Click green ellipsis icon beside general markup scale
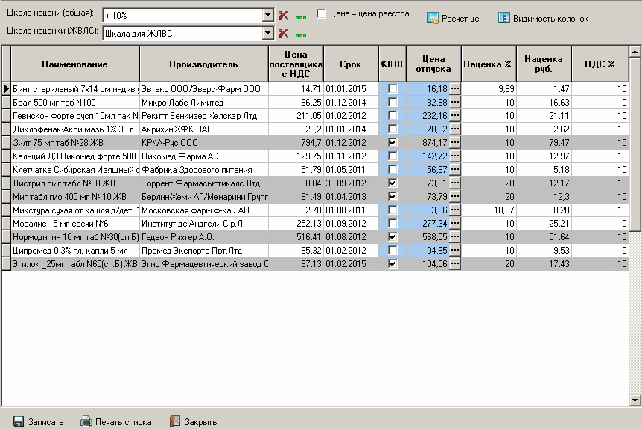Screen dimensions: 642x429 pos(299,17)
